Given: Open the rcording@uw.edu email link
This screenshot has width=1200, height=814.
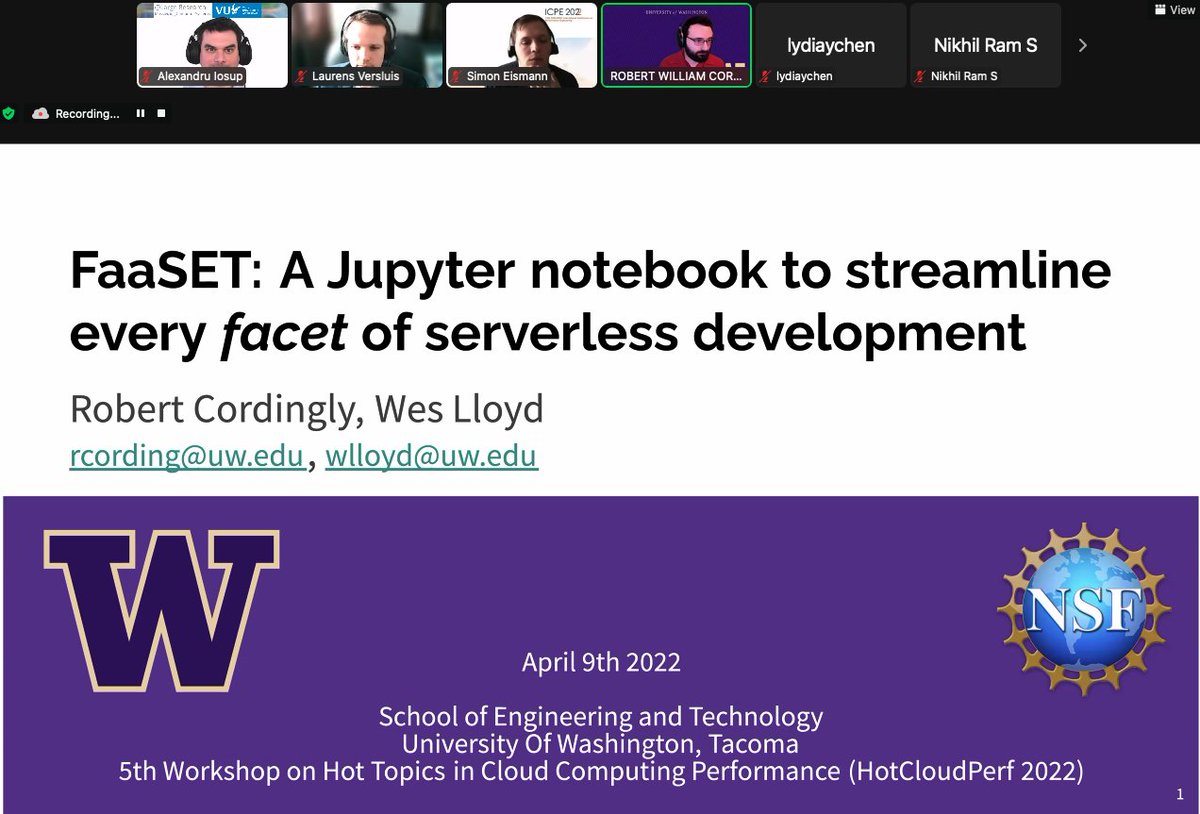Looking at the screenshot, I should click(x=186, y=456).
